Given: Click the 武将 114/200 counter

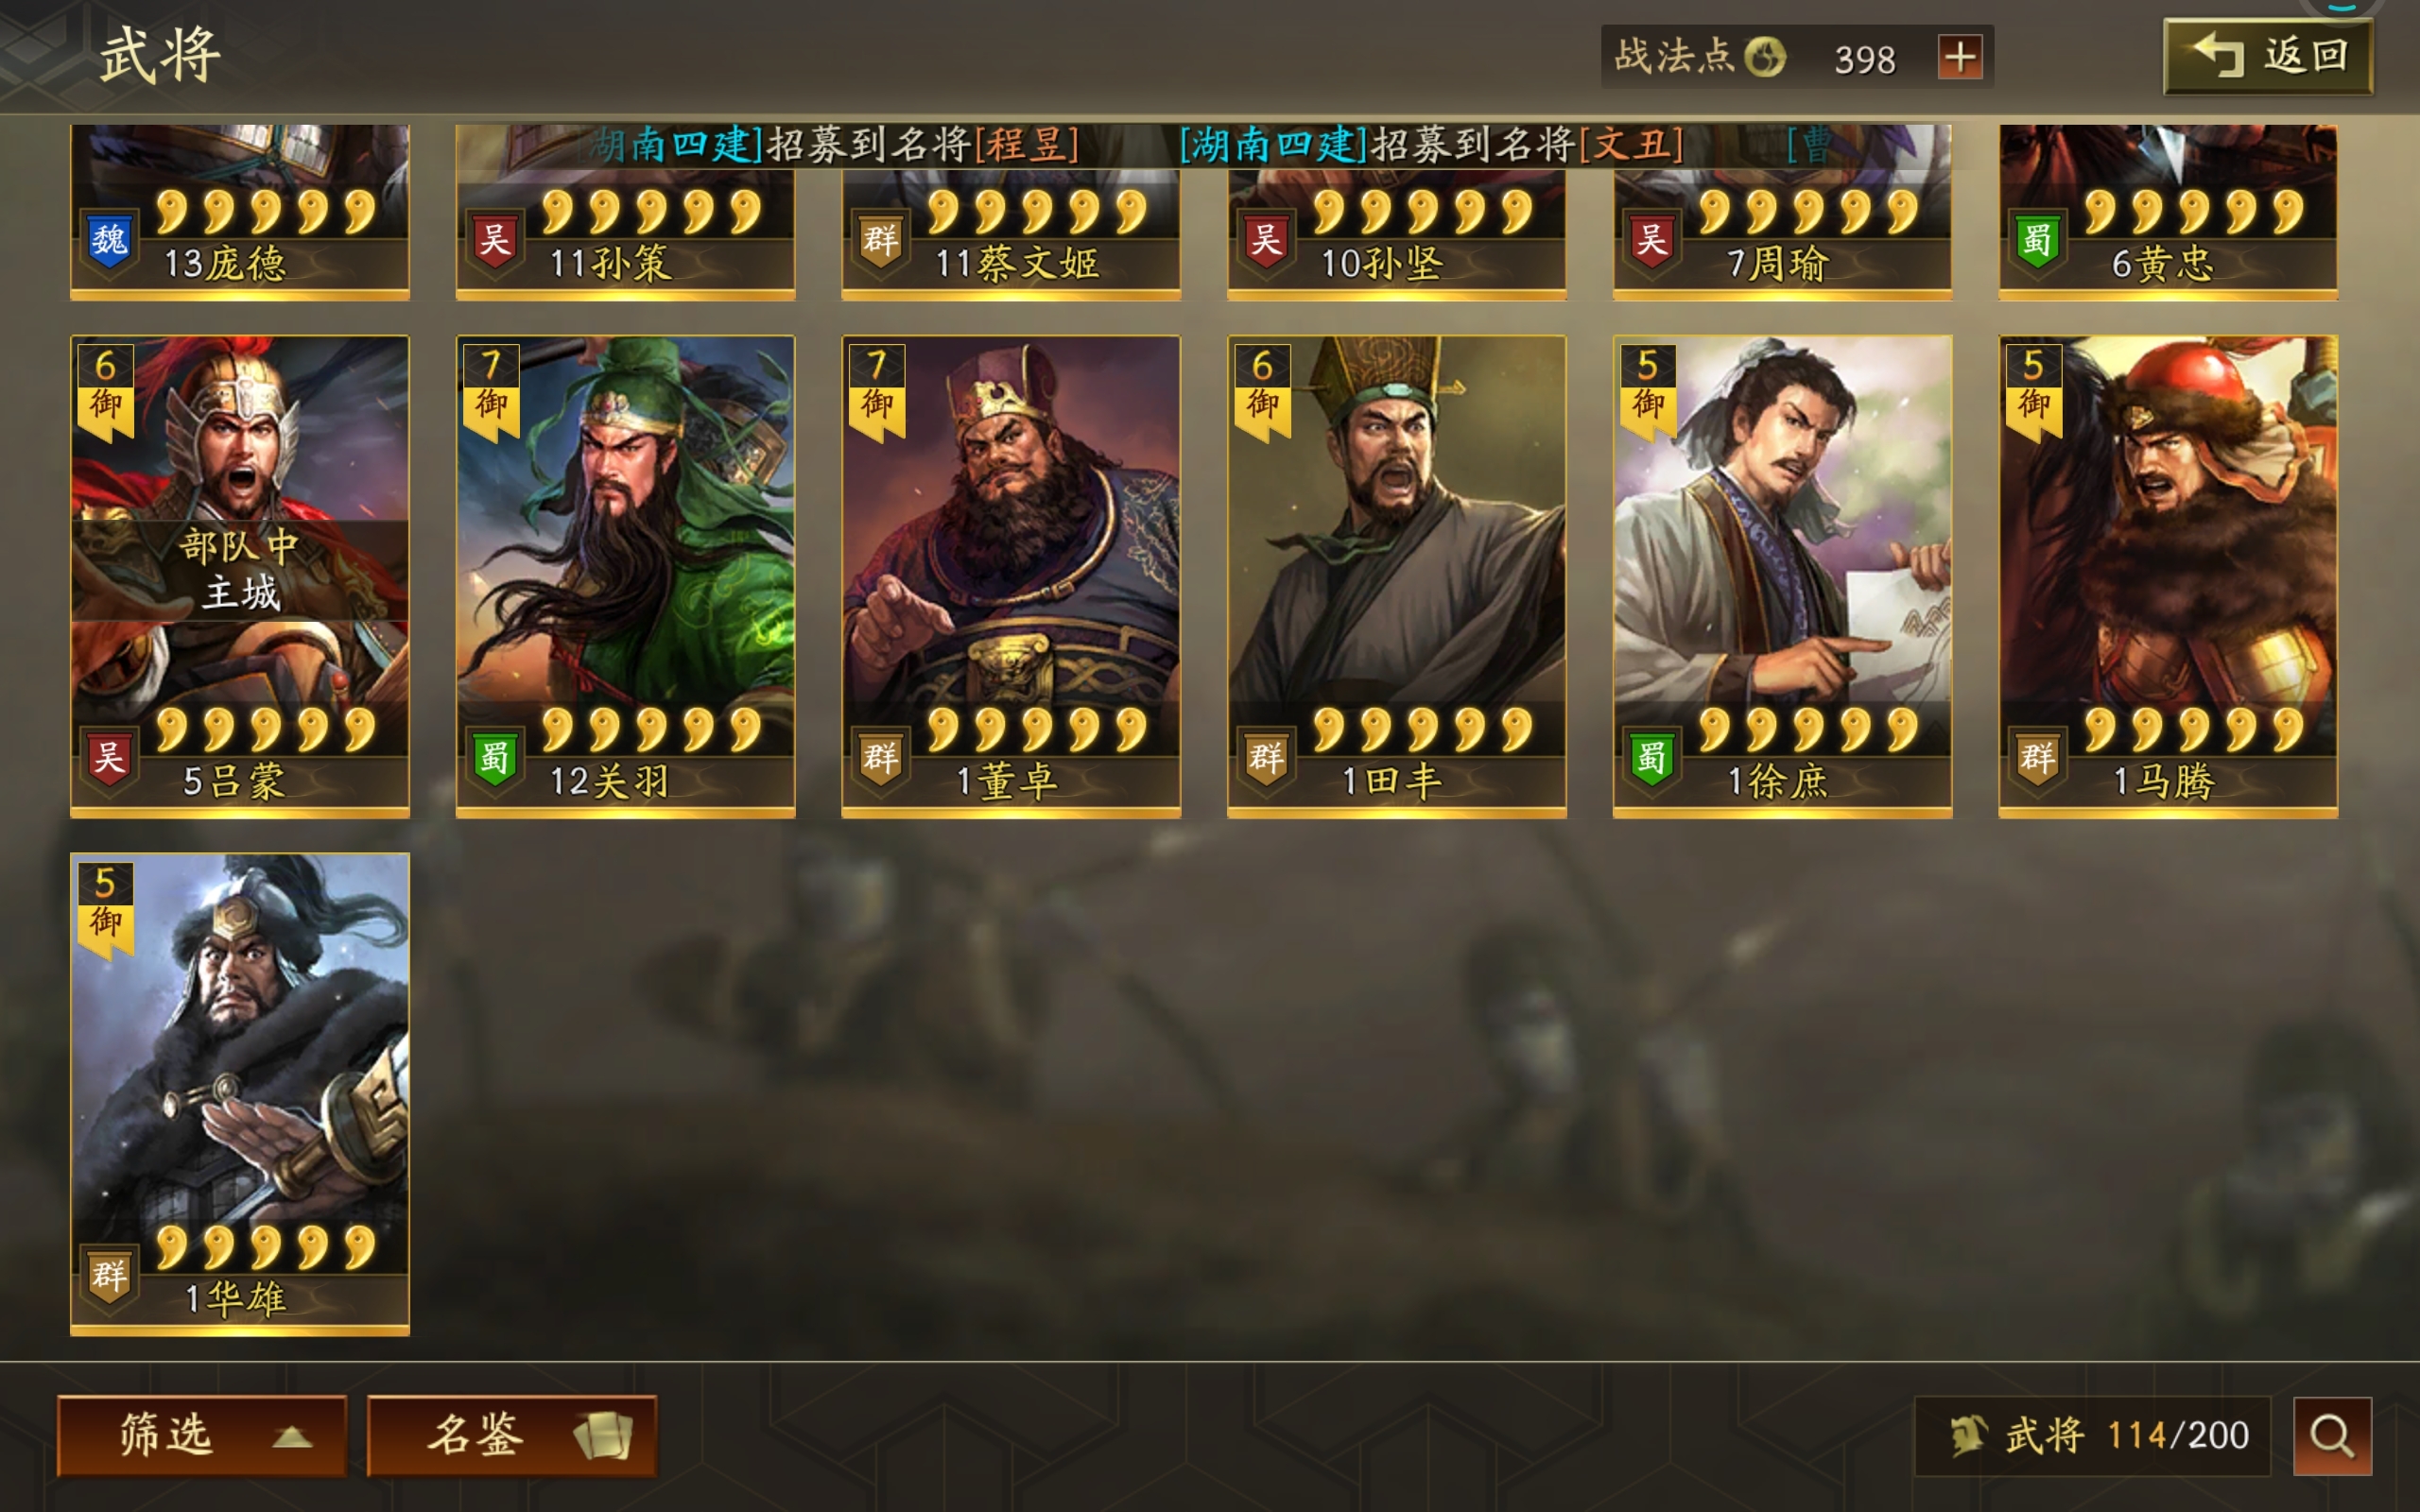Looking at the screenshot, I should [x=2092, y=1435].
